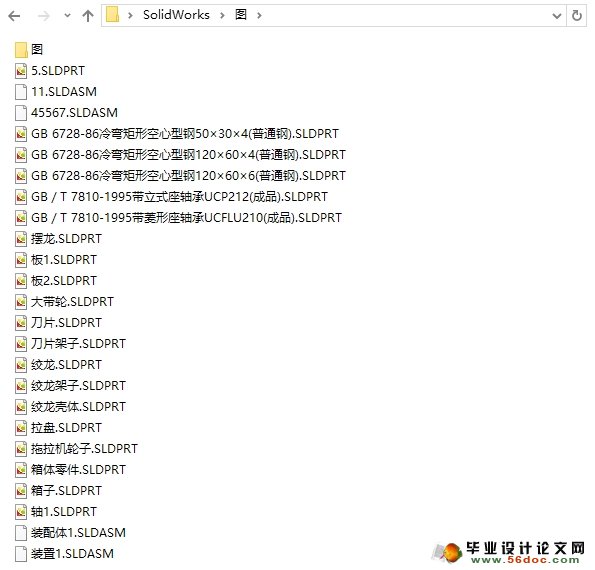Select file name 11.SLDASM

pyautogui.click(x=64, y=91)
